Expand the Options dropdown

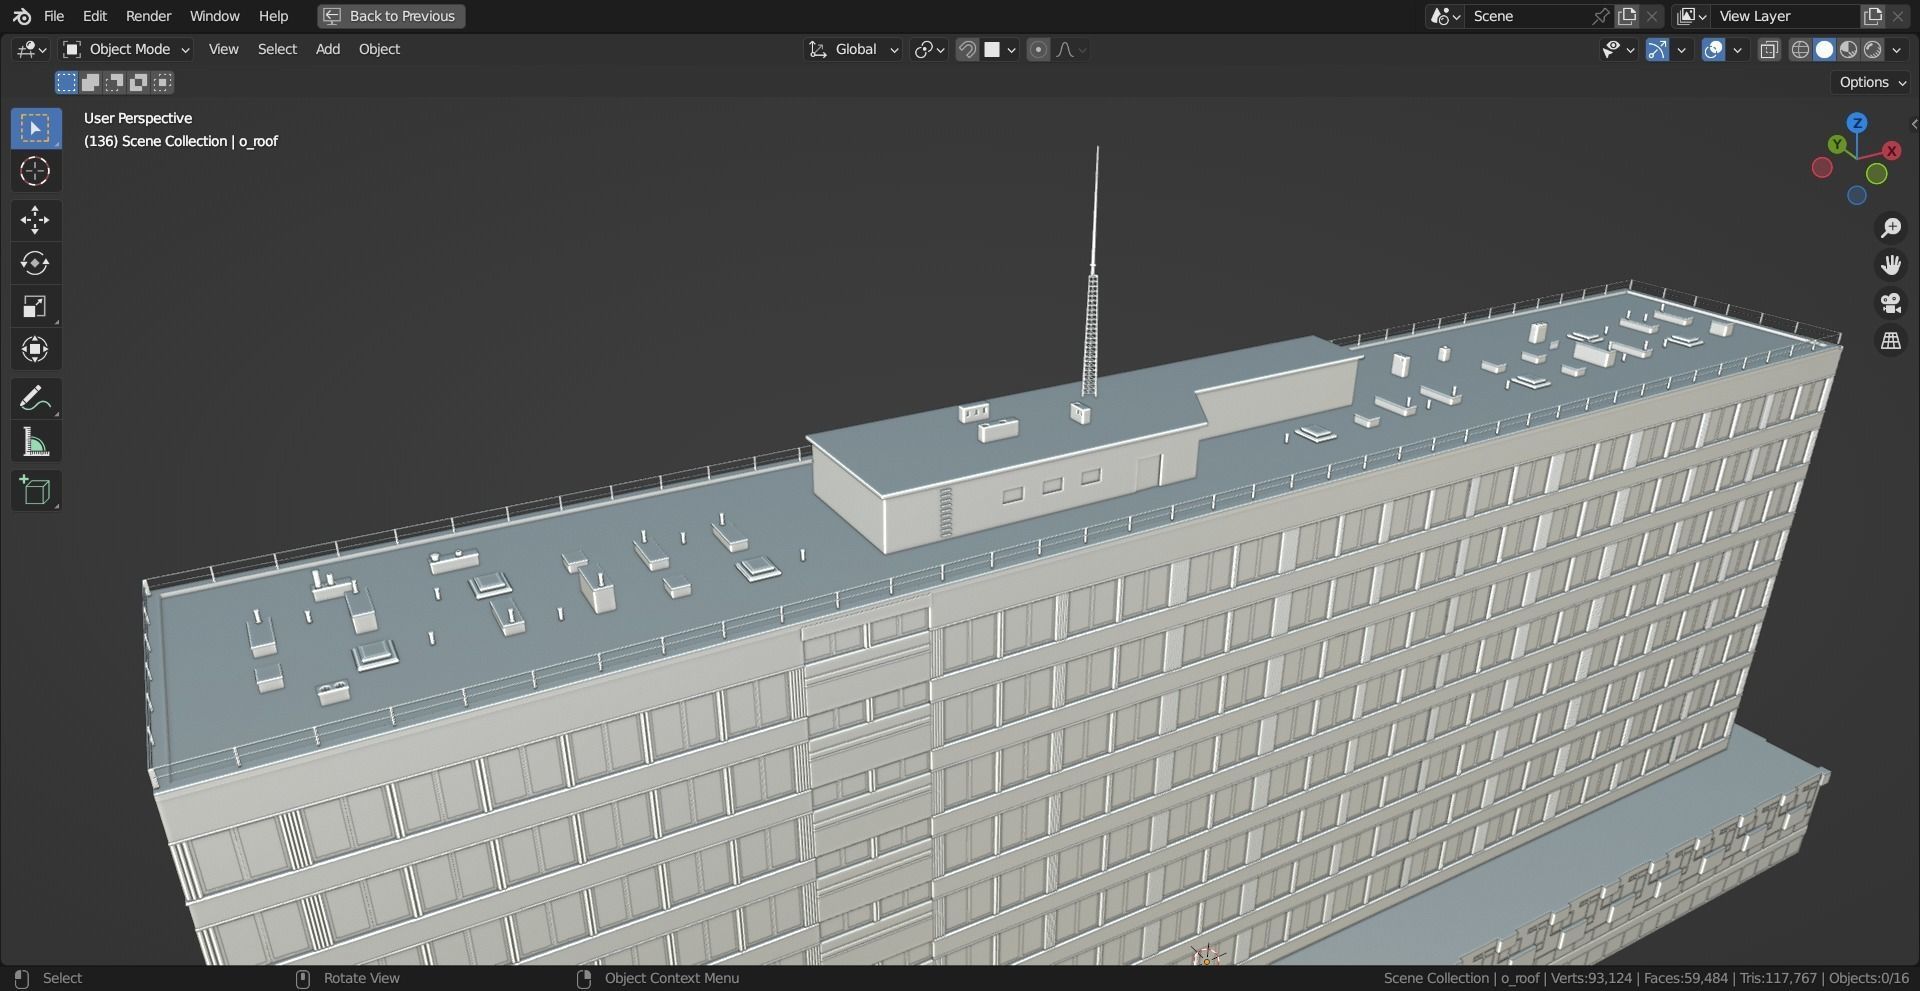[x=1873, y=82]
